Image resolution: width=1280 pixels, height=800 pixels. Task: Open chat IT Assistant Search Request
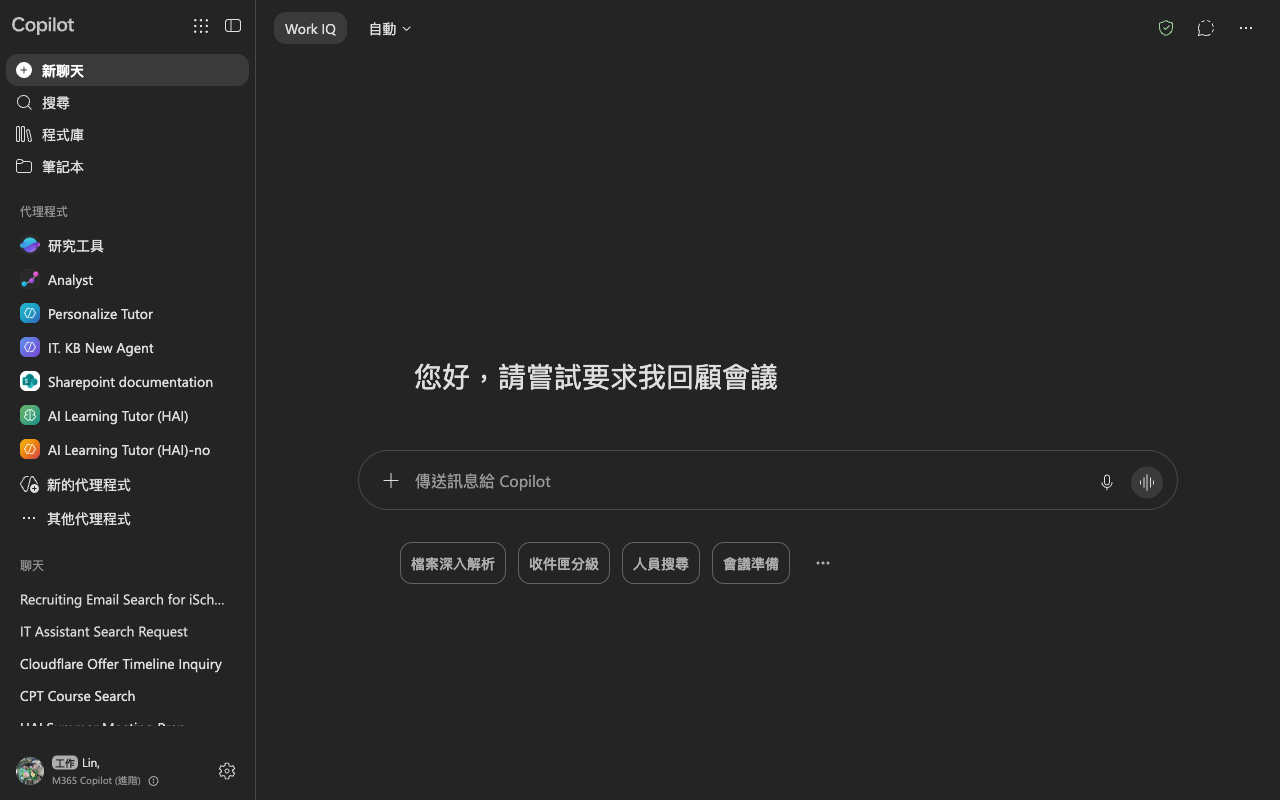point(127,632)
